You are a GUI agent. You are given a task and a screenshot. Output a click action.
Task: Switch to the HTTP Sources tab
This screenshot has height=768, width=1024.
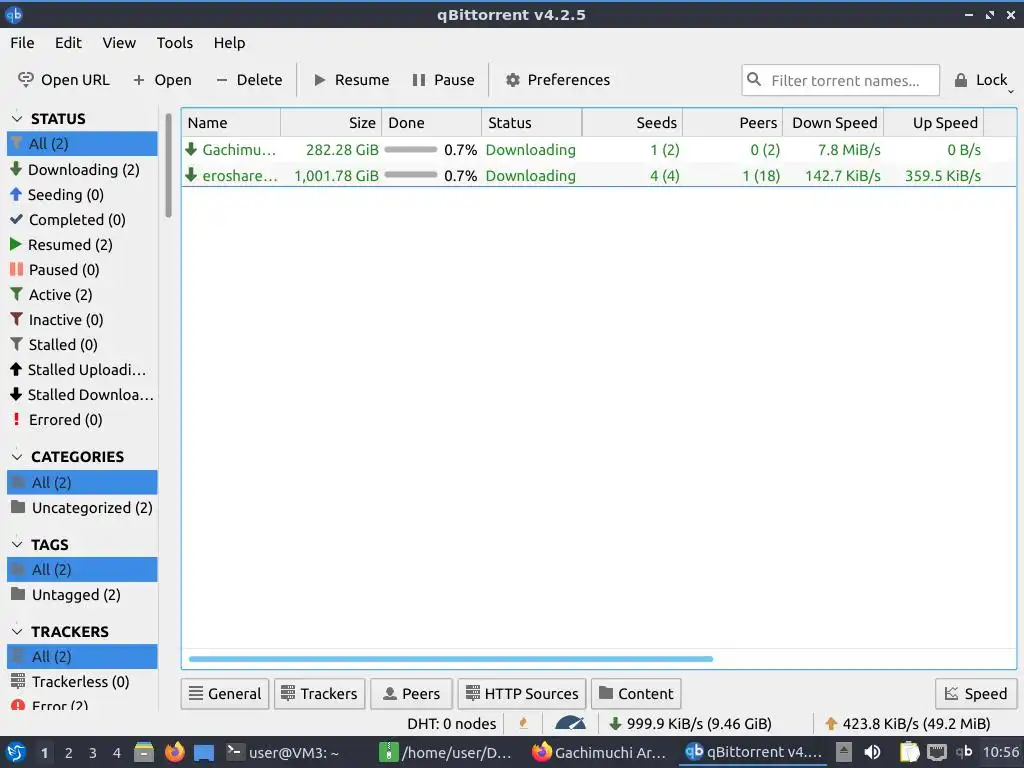(x=522, y=694)
